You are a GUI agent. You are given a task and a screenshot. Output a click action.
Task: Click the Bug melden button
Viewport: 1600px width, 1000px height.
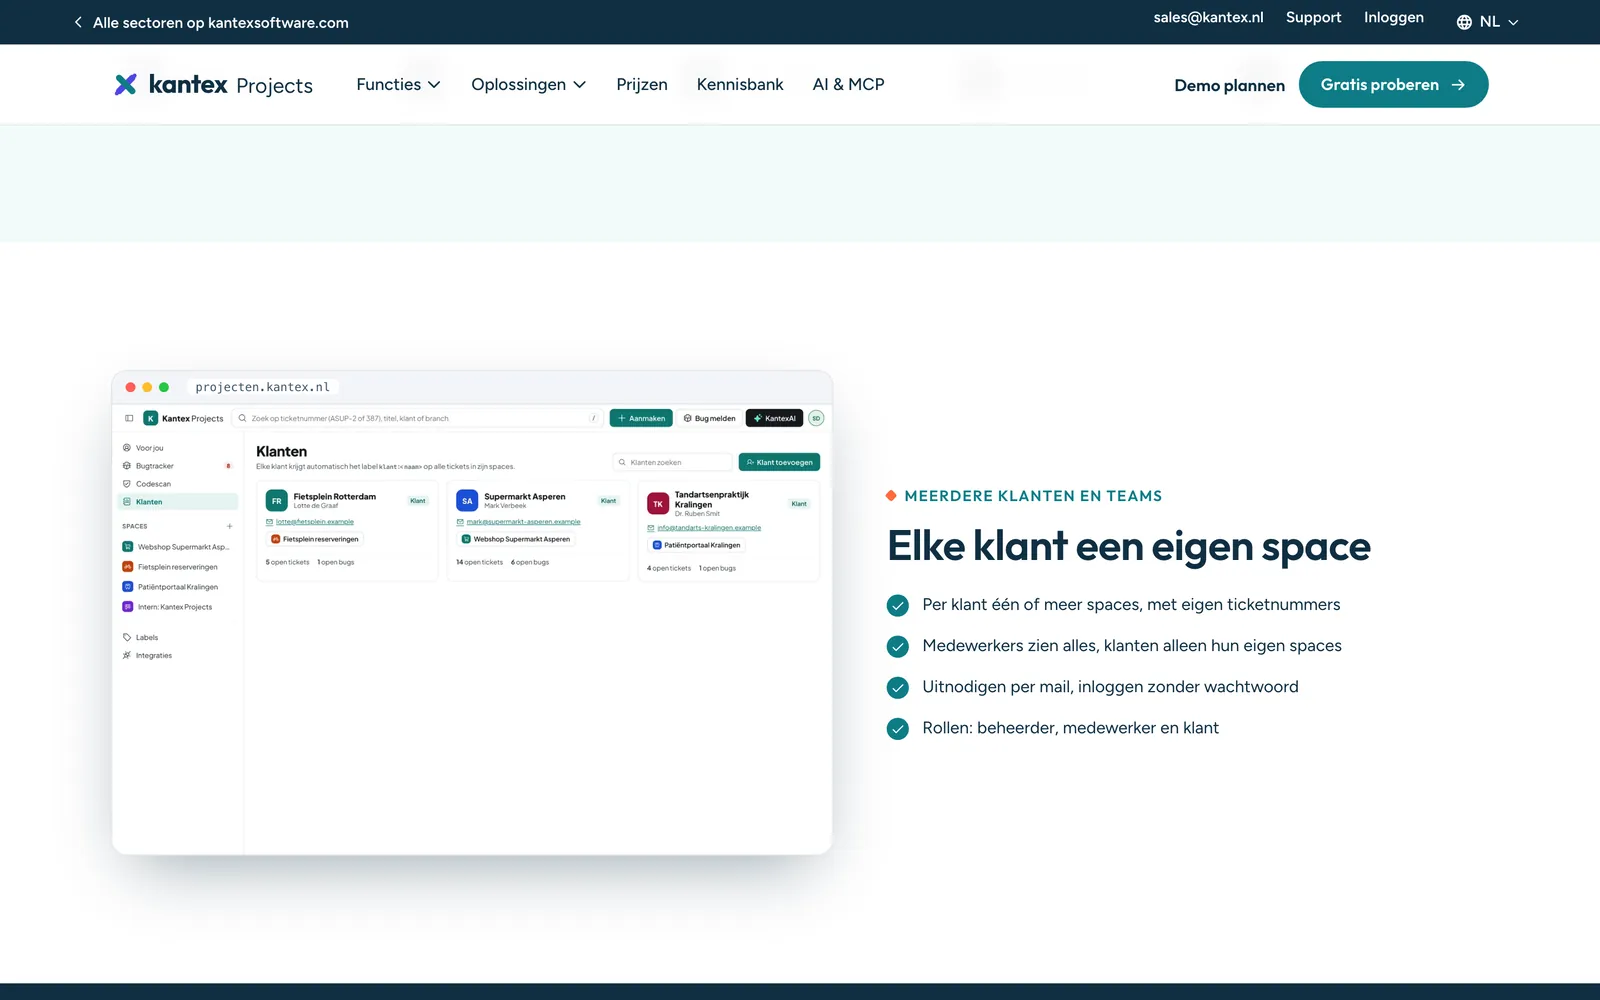(x=709, y=418)
